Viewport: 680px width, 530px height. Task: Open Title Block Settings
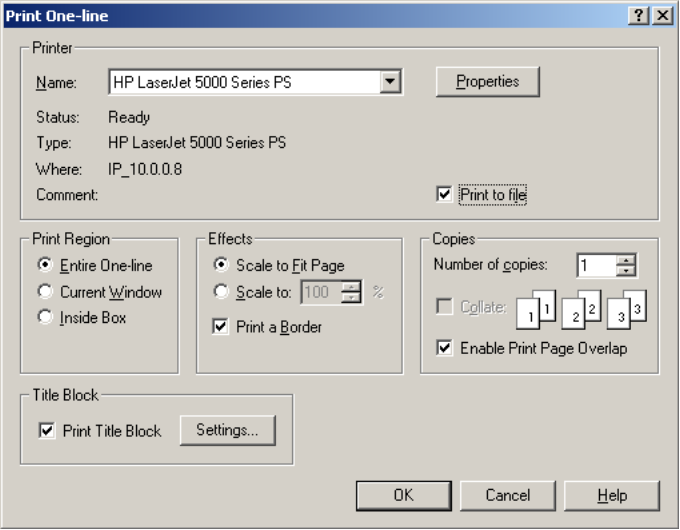(x=228, y=430)
